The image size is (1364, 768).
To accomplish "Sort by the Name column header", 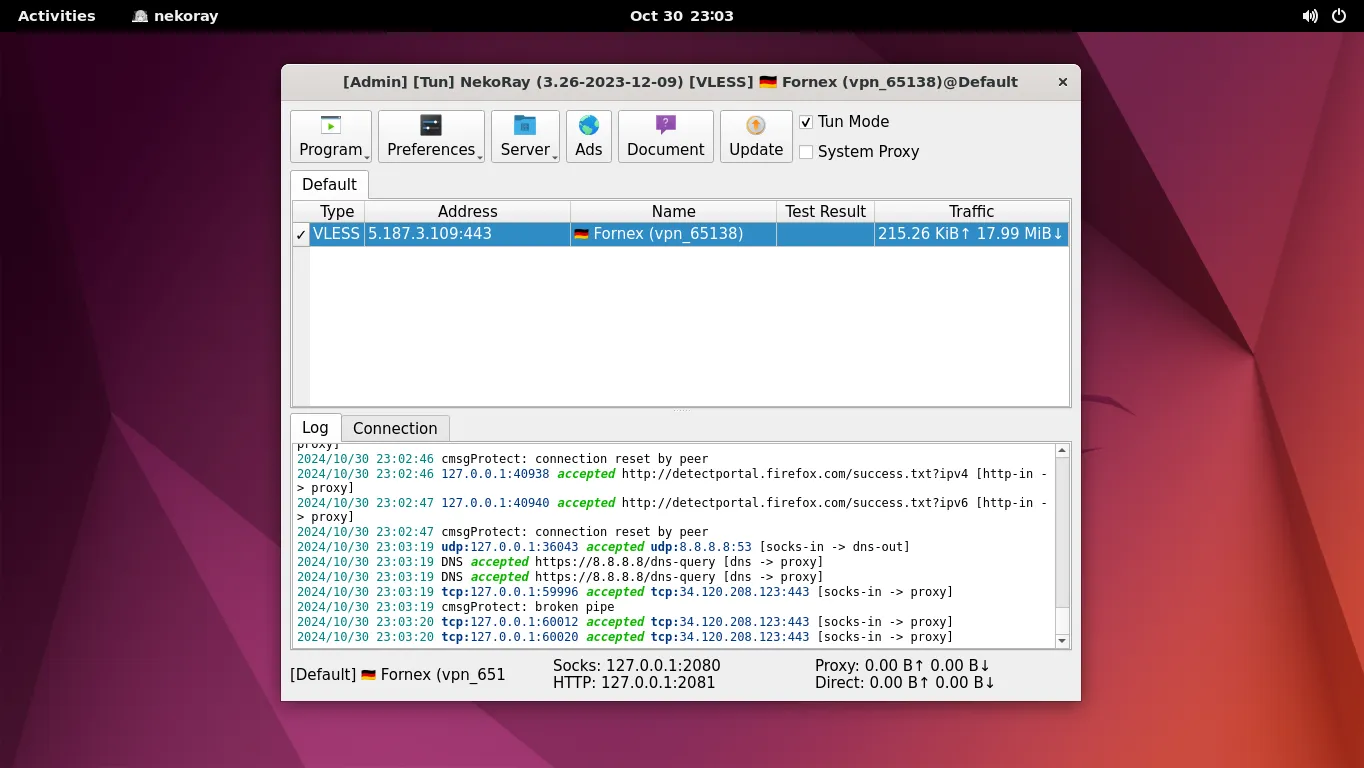I will (673, 212).
